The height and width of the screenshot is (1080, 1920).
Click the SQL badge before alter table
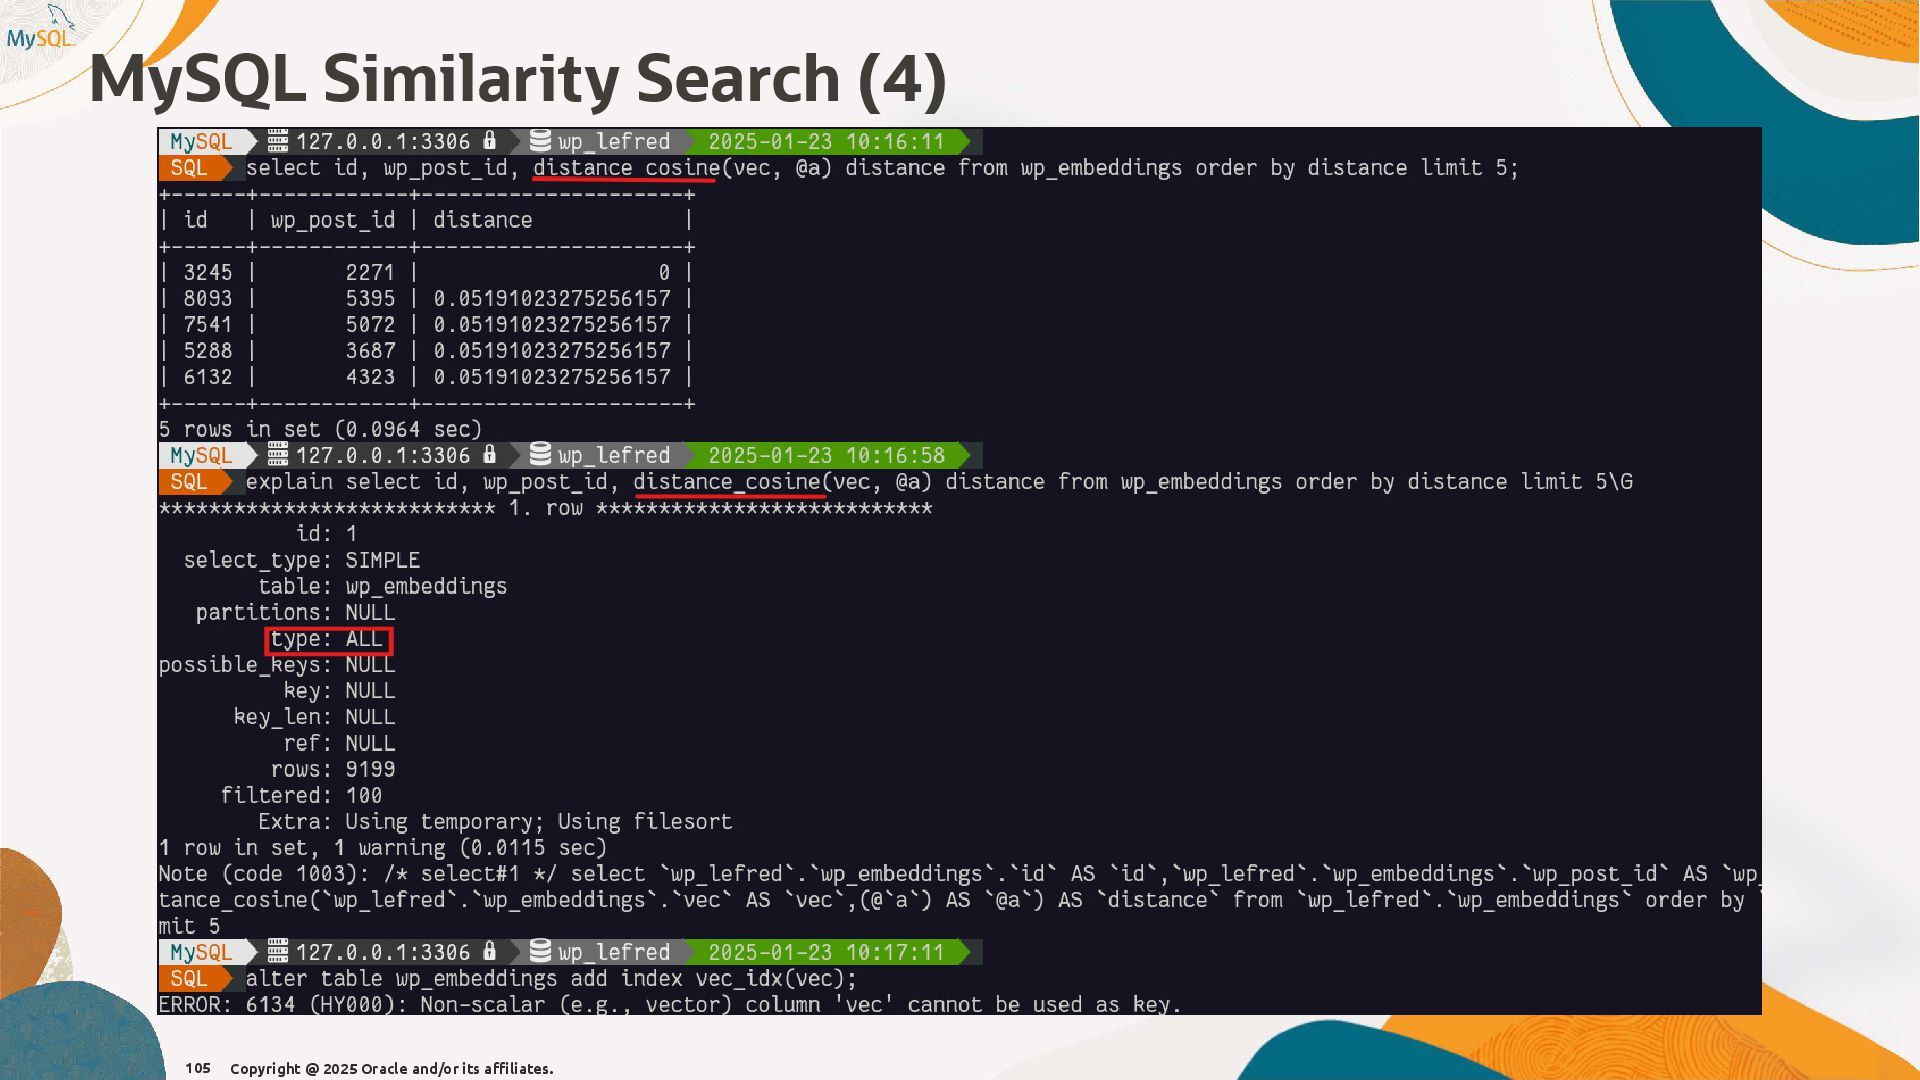point(189,979)
